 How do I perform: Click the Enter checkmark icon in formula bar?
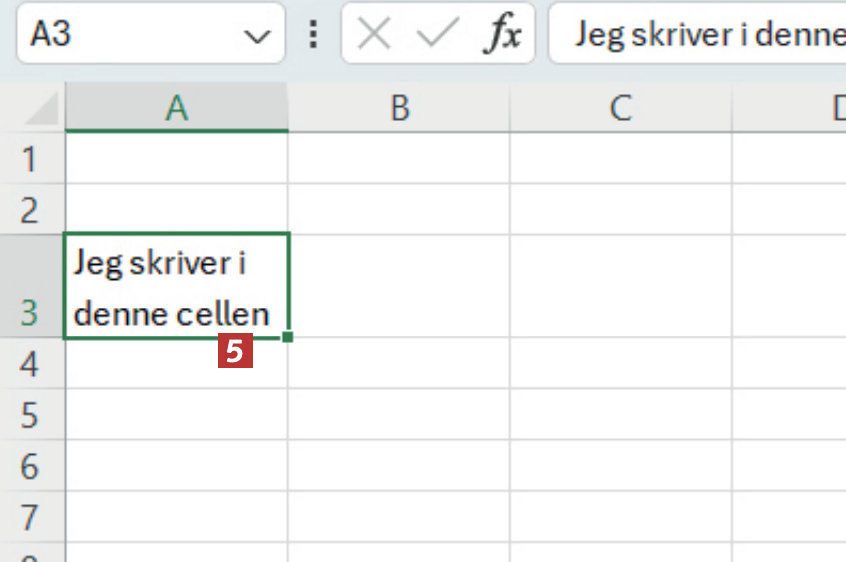(436, 36)
